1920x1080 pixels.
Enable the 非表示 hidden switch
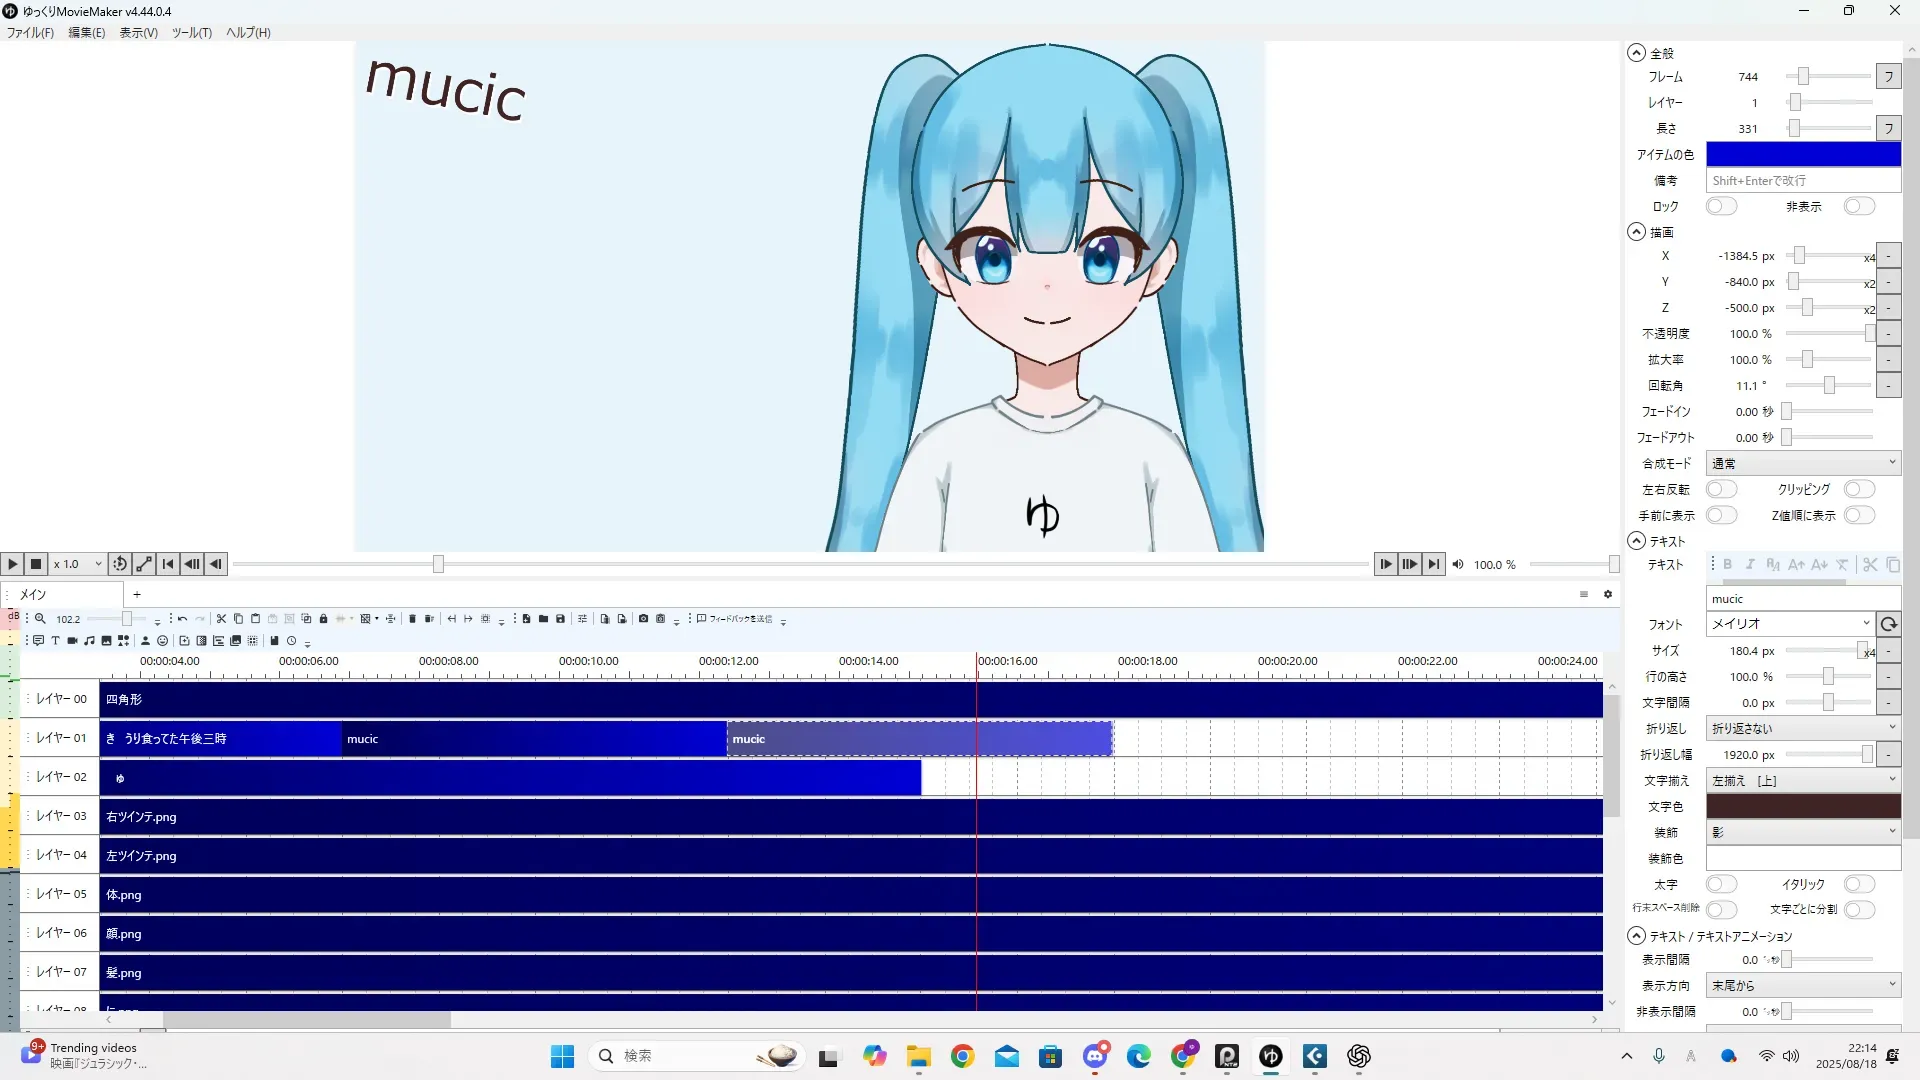1858,206
